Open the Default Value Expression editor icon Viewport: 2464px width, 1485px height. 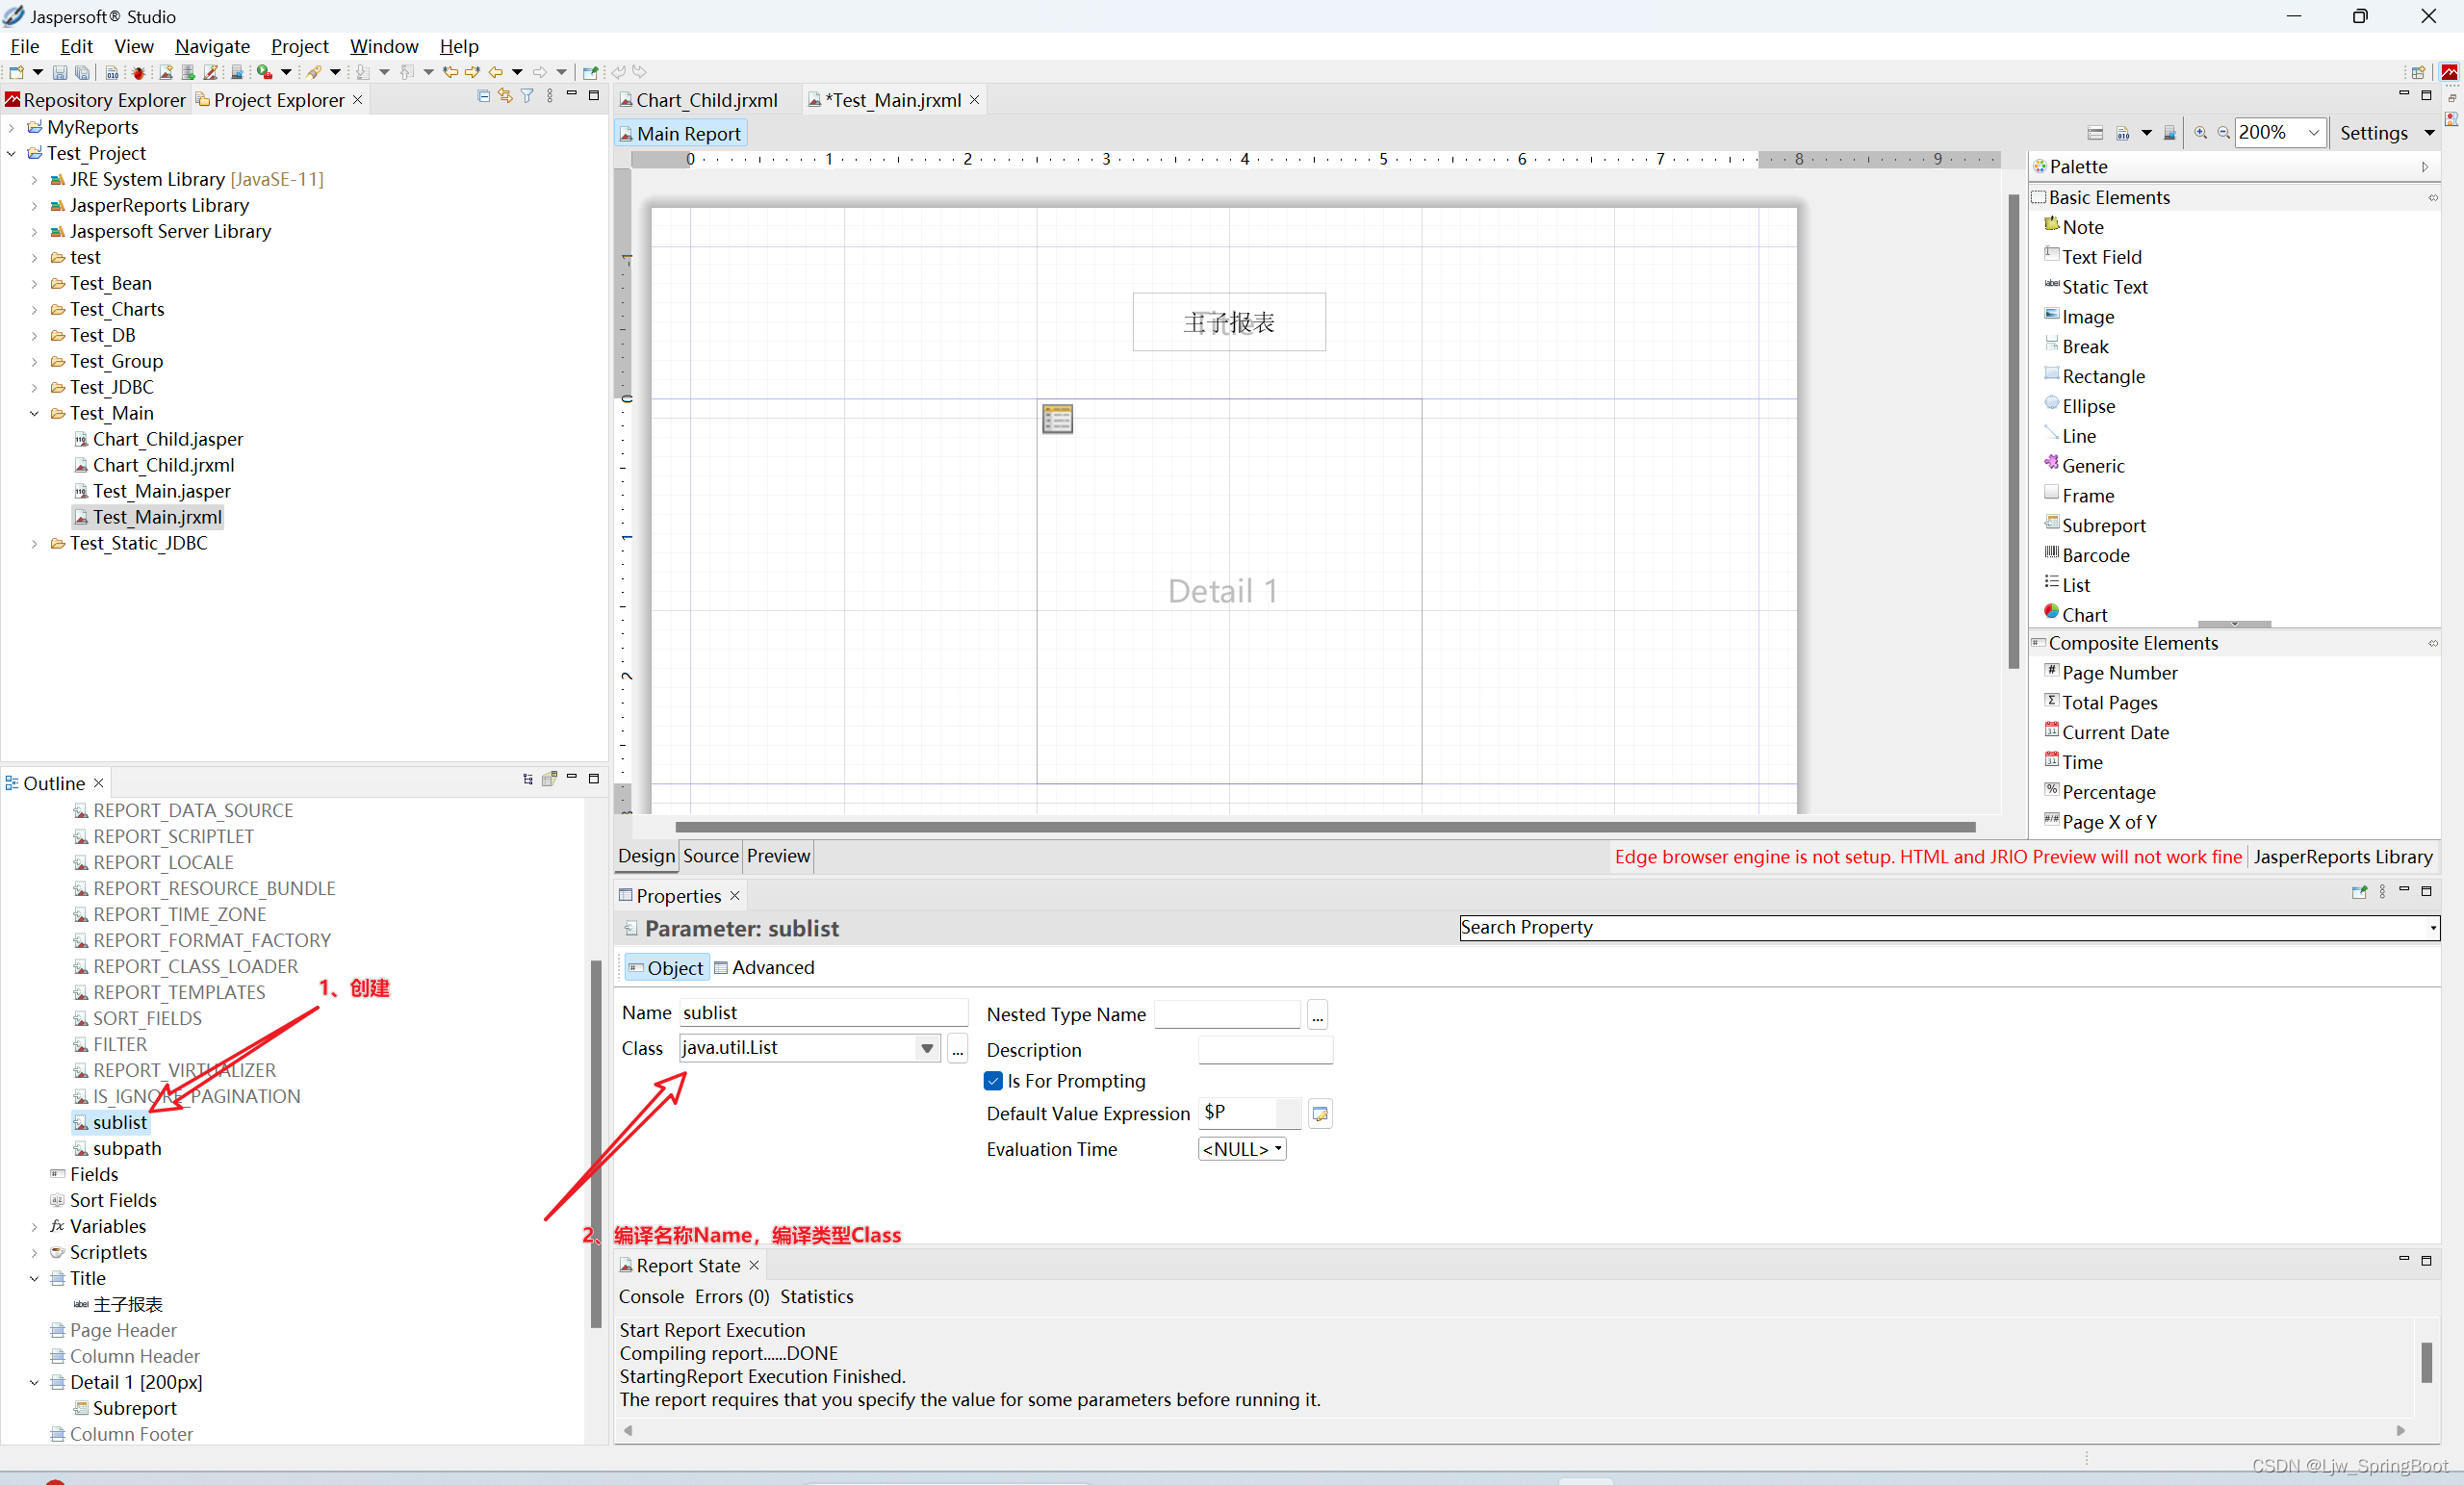[x=1320, y=1114]
